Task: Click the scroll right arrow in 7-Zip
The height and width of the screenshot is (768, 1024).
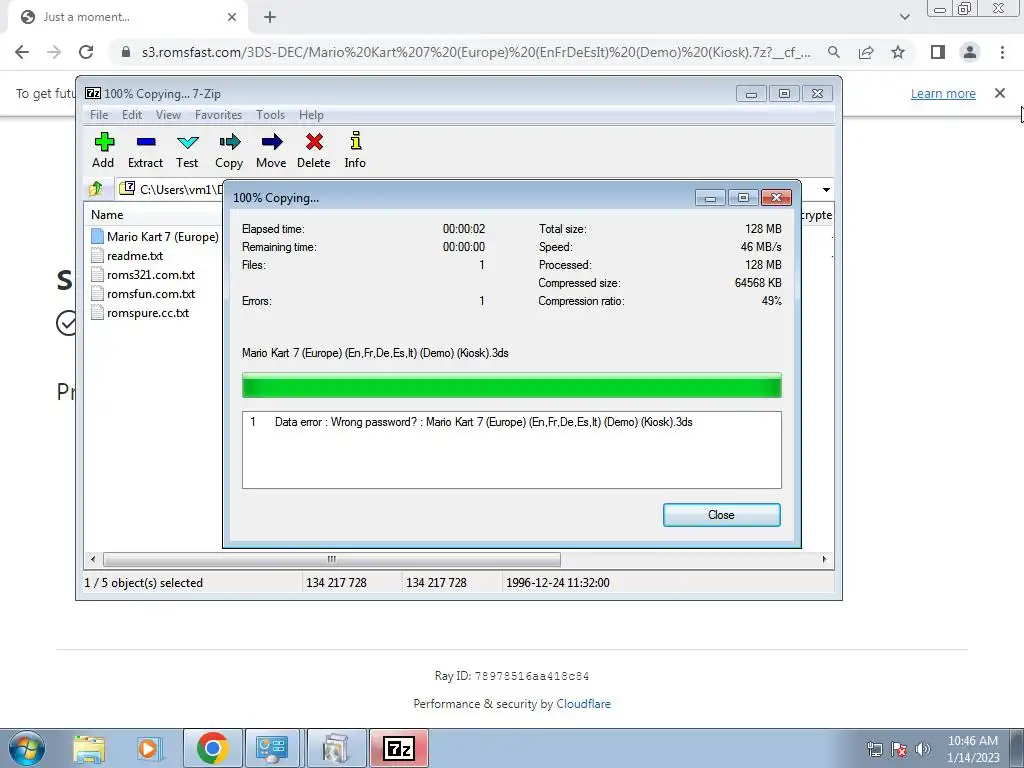Action: (824, 559)
